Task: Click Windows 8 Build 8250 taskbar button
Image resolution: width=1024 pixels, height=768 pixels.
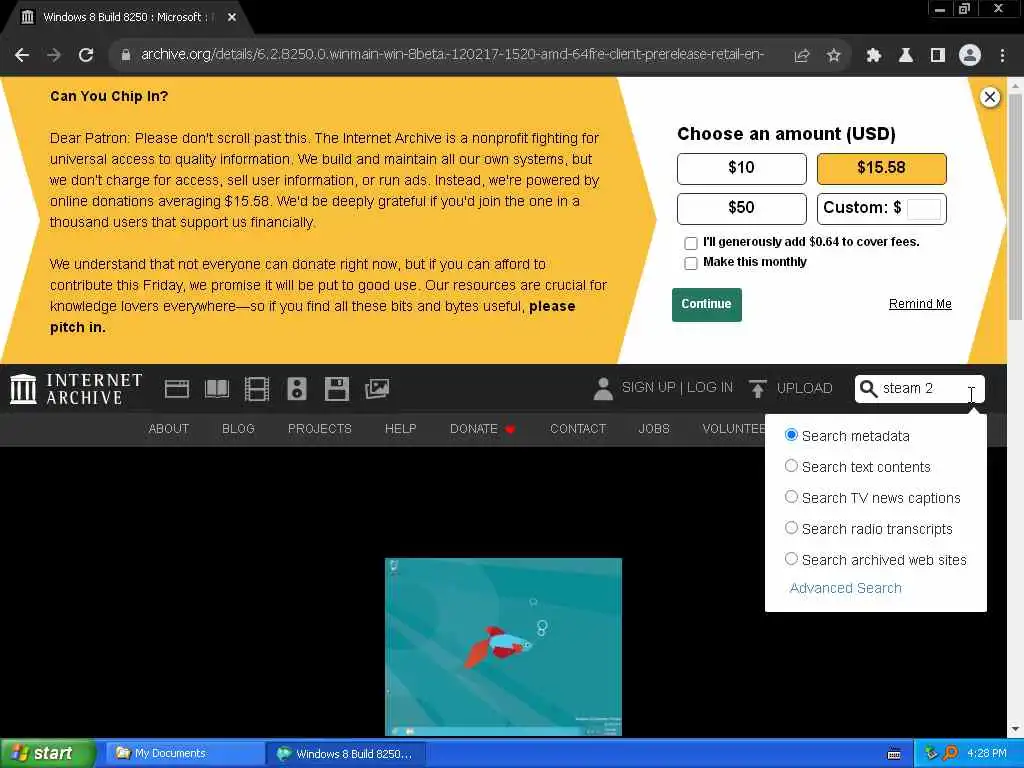Action: (346, 754)
